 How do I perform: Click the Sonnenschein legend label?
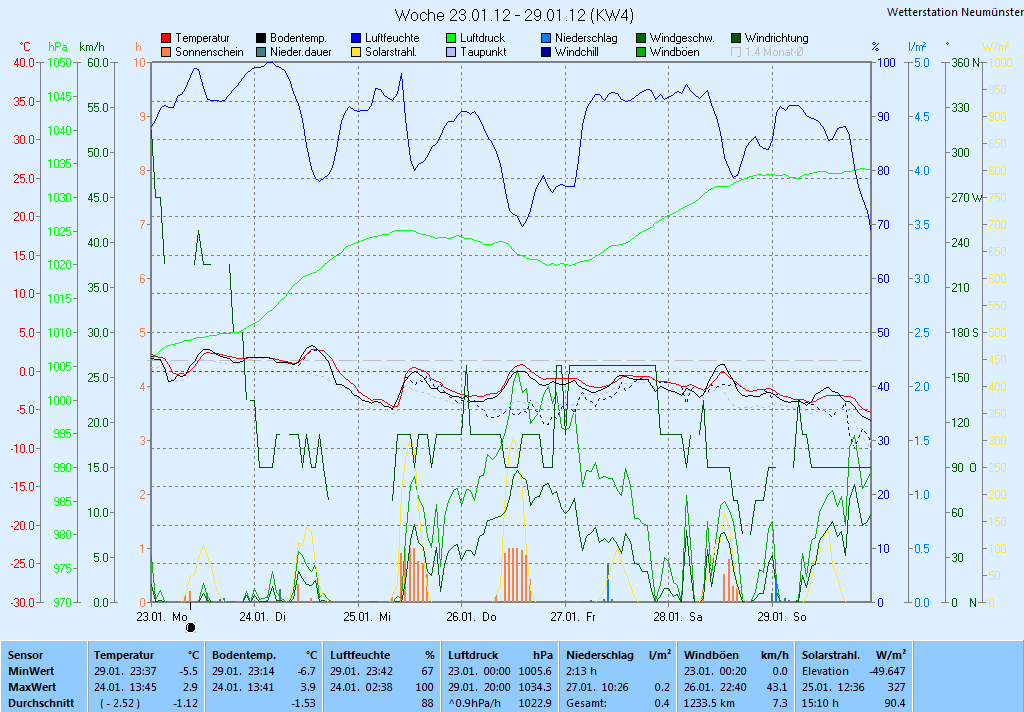209,52
